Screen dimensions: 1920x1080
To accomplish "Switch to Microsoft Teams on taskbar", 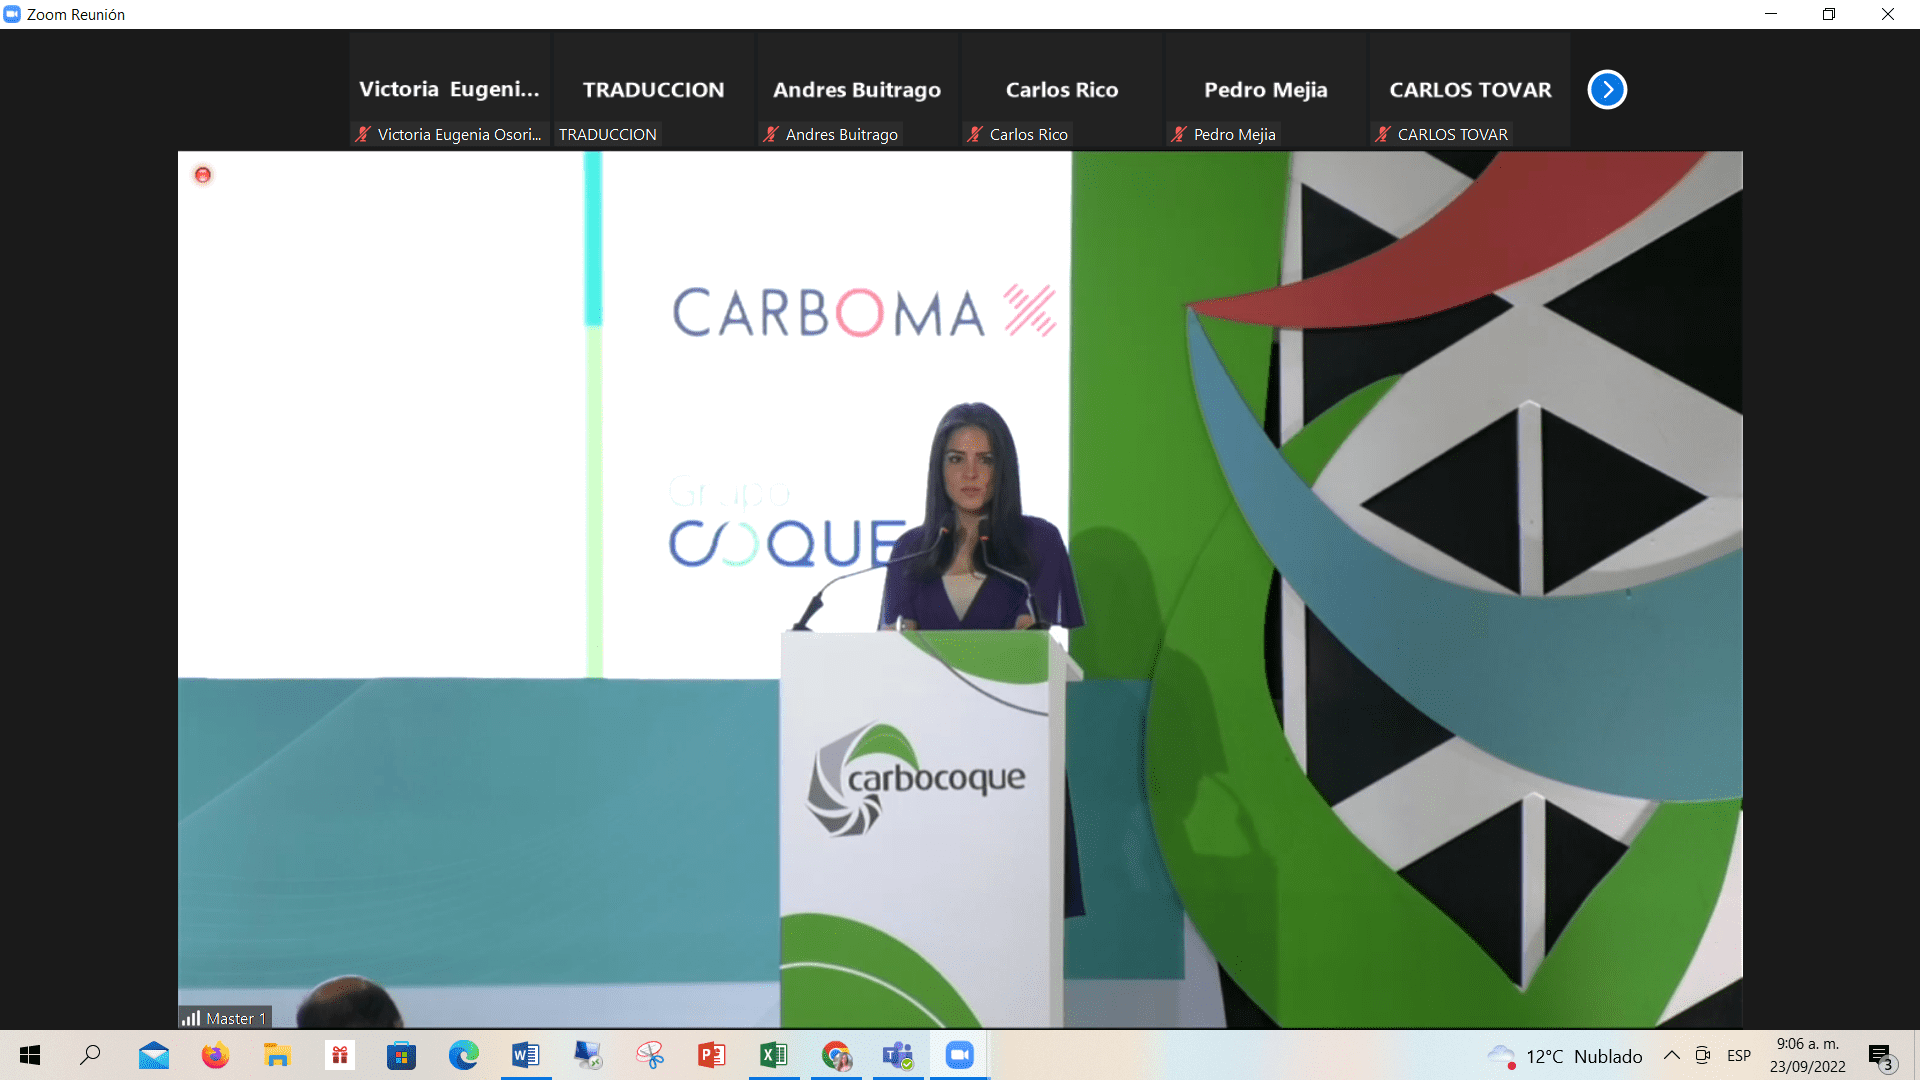I will click(x=898, y=1055).
